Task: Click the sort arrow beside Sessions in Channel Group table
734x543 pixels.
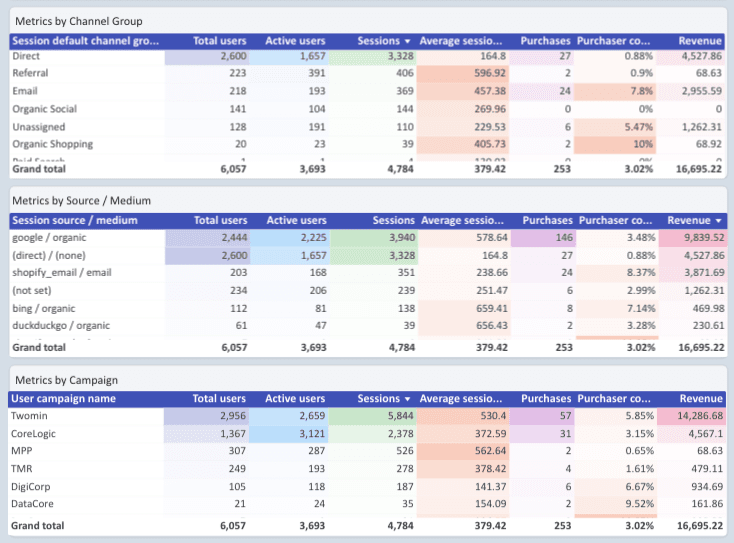Action: (x=407, y=41)
